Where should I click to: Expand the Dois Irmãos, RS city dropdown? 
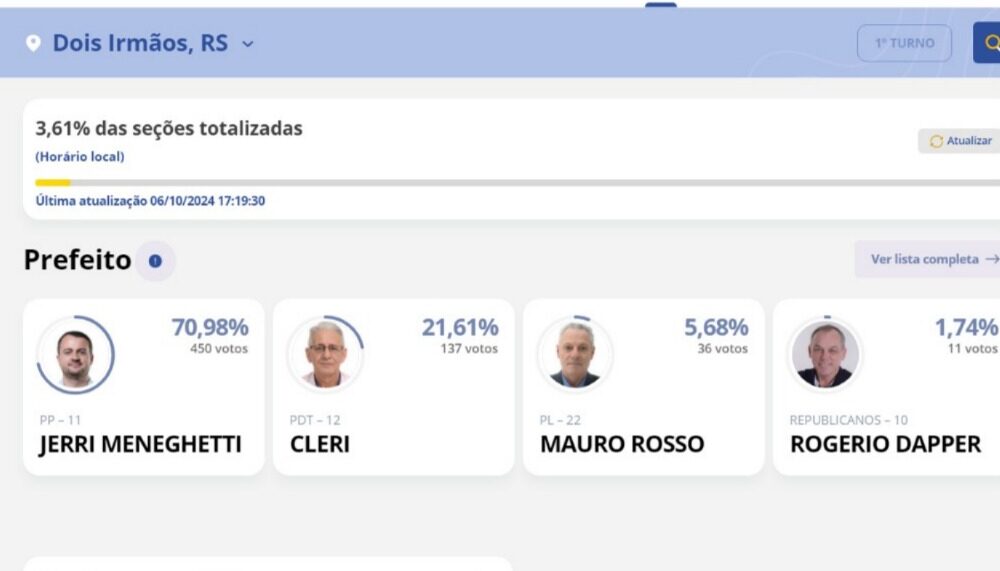[x=140, y=44]
